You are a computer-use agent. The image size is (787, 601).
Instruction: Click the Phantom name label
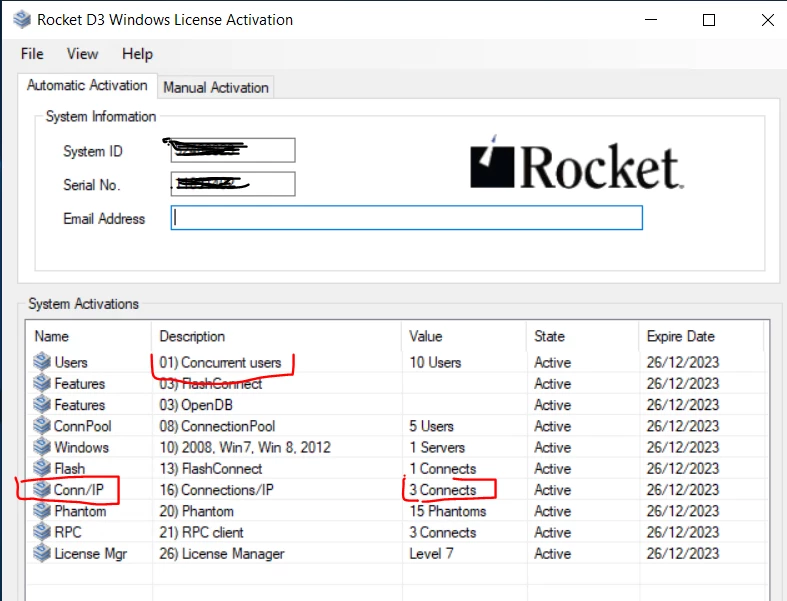(x=80, y=511)
